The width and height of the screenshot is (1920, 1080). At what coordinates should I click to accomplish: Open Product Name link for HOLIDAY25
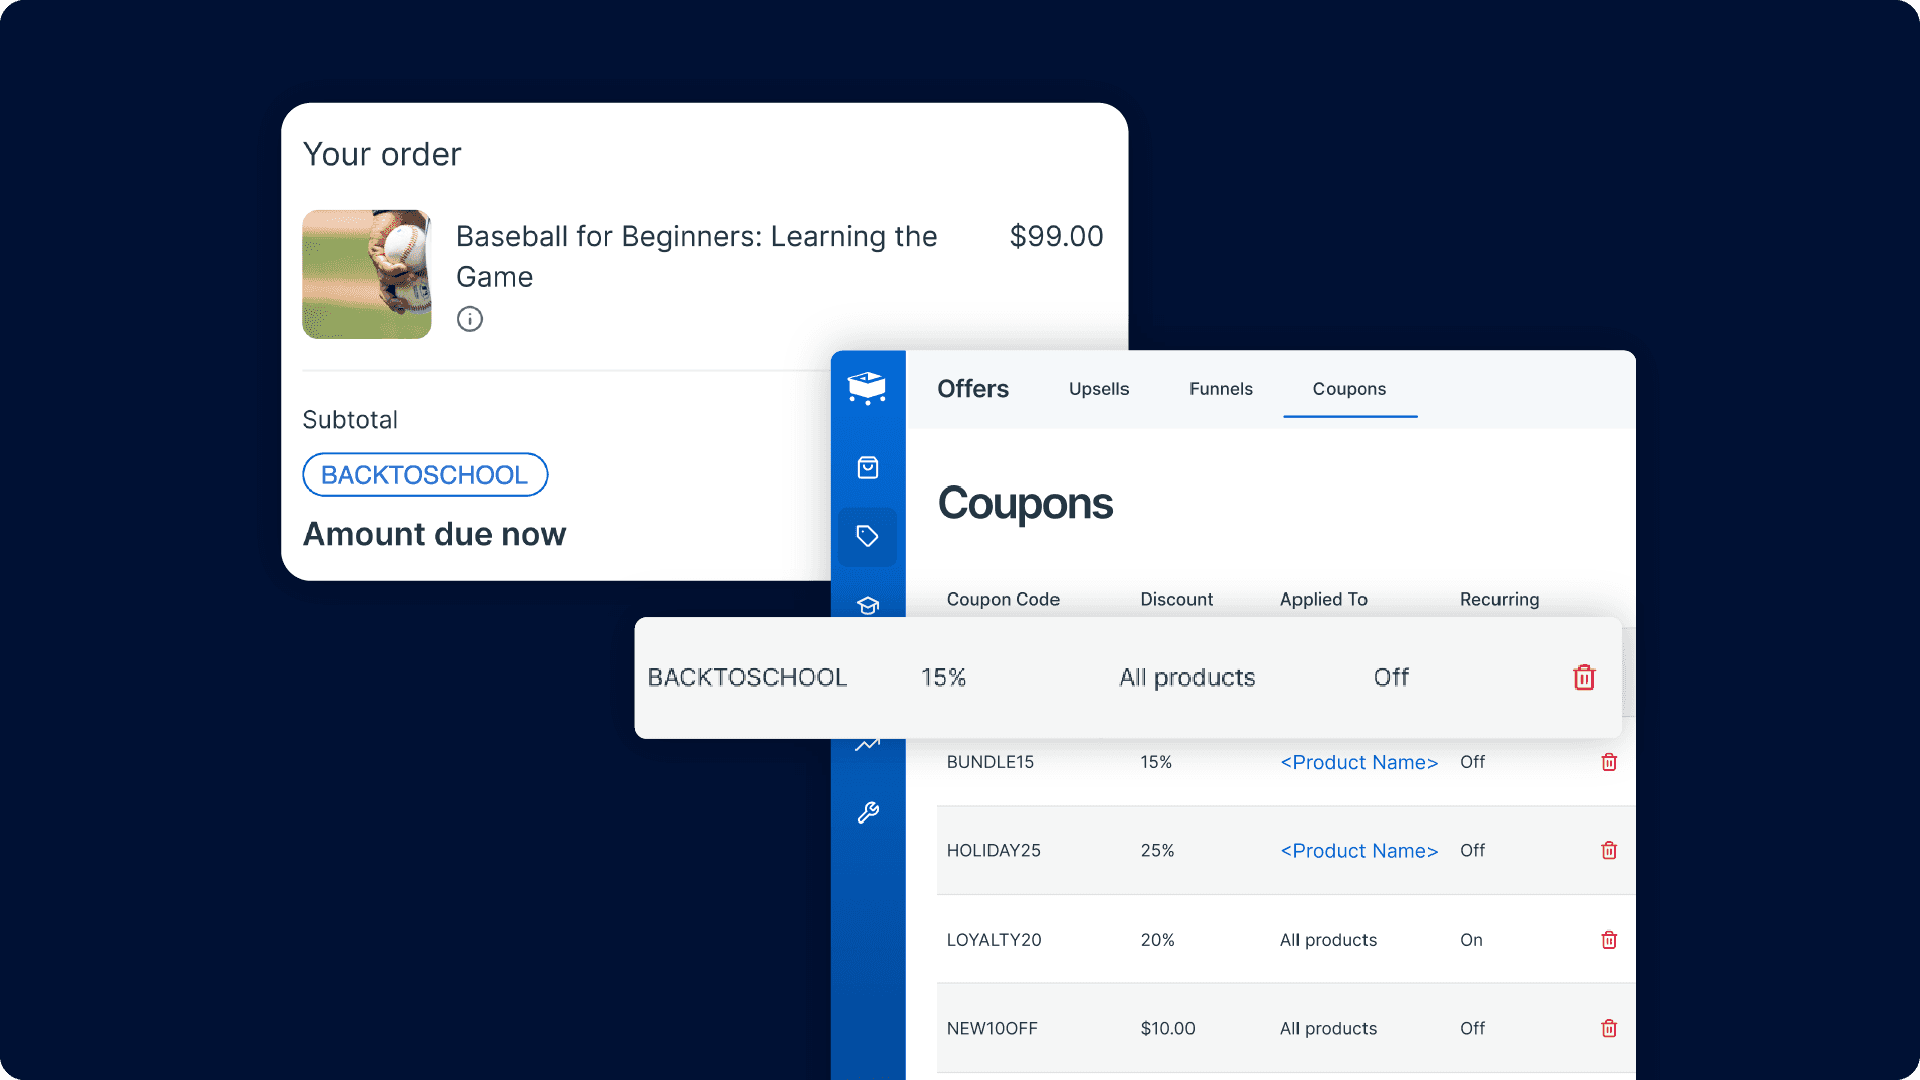click(x=1358, y=851)
